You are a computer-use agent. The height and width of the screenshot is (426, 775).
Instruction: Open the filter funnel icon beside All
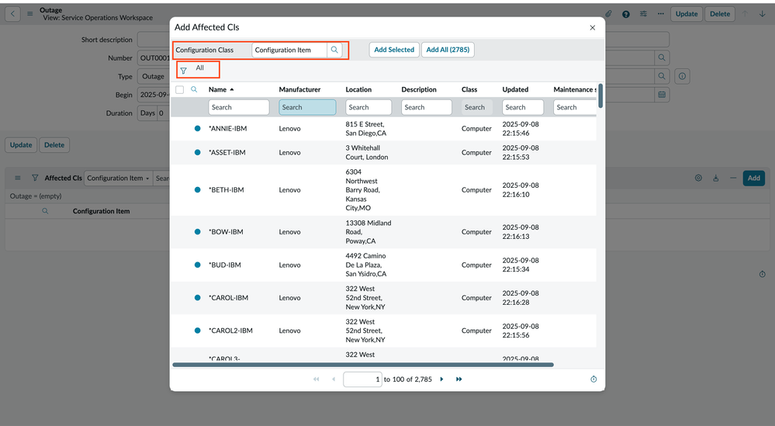(x=183, y=71)
